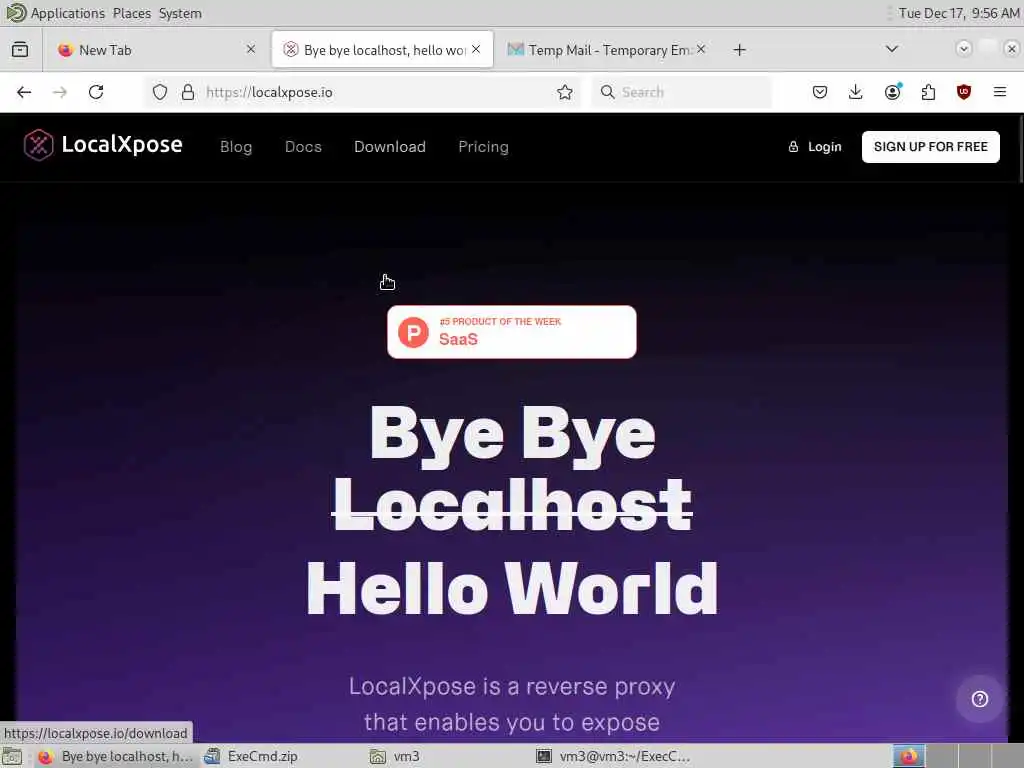Open the Applications menu

pyautogui.click(x=56, y=13)
